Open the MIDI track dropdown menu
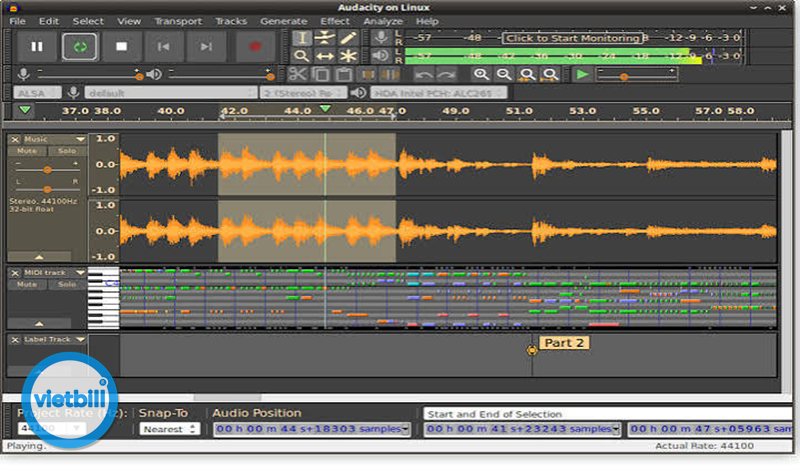This screenshot has height=471, width=800. [x=80, y=273]
